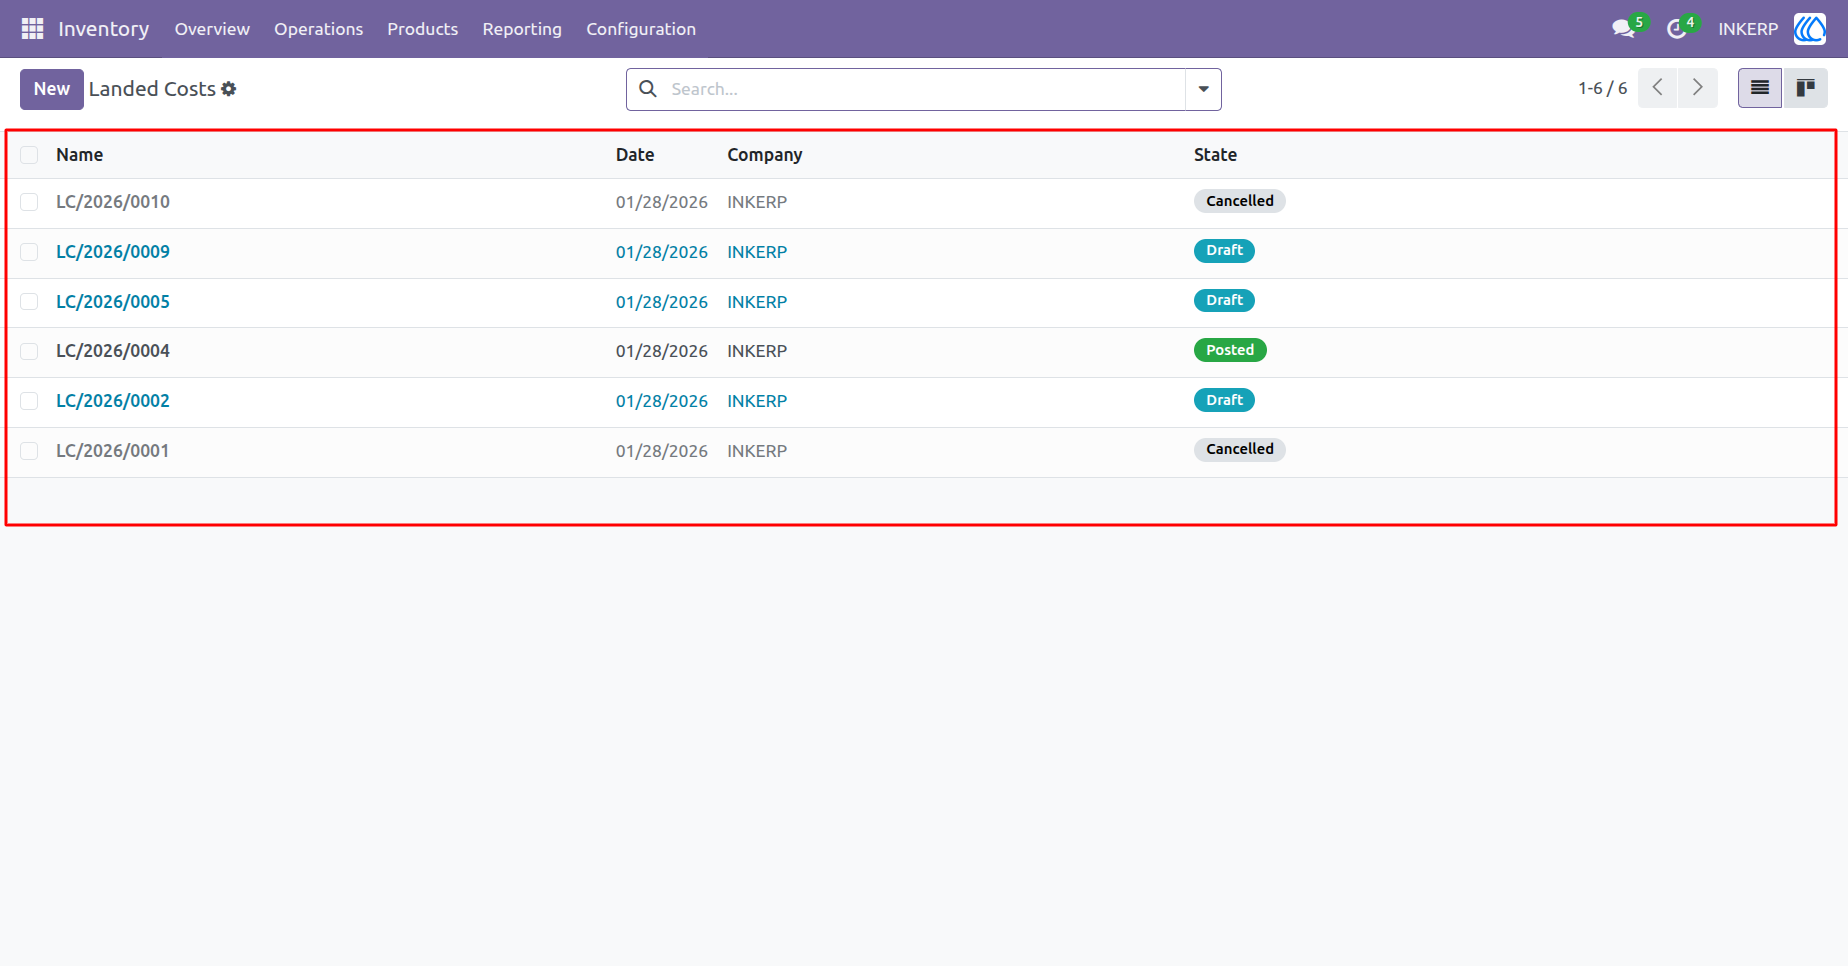Go to next page of records
Screen dimensions: 1848x966
[1698, 88]
